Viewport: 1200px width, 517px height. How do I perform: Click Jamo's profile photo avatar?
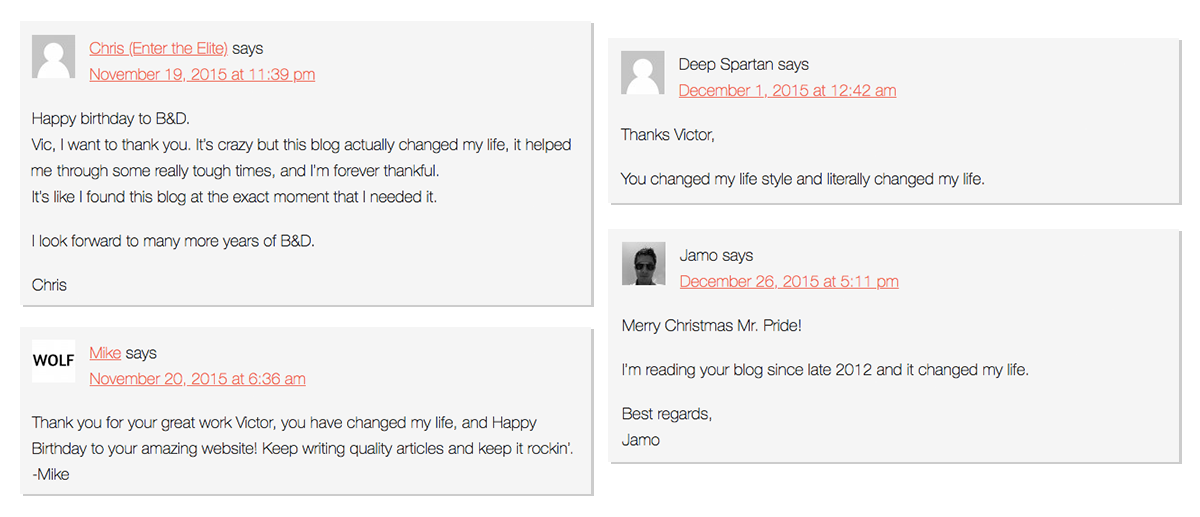point(643,264)
